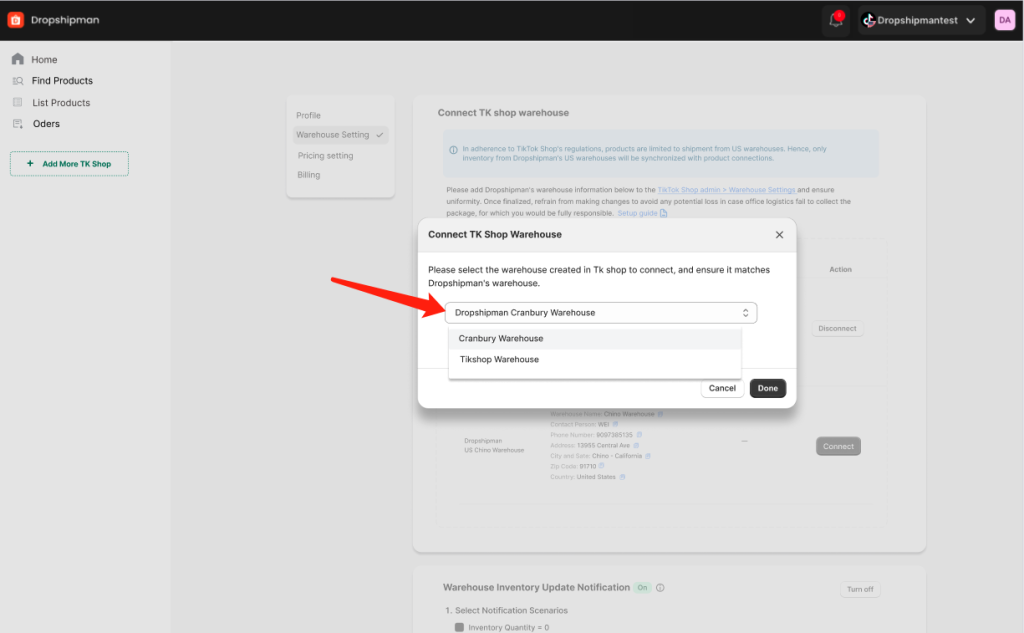The image size is (1024, 633).
Task: Cancel the warehouse connection dialog
Action: [x=722, y=389]
